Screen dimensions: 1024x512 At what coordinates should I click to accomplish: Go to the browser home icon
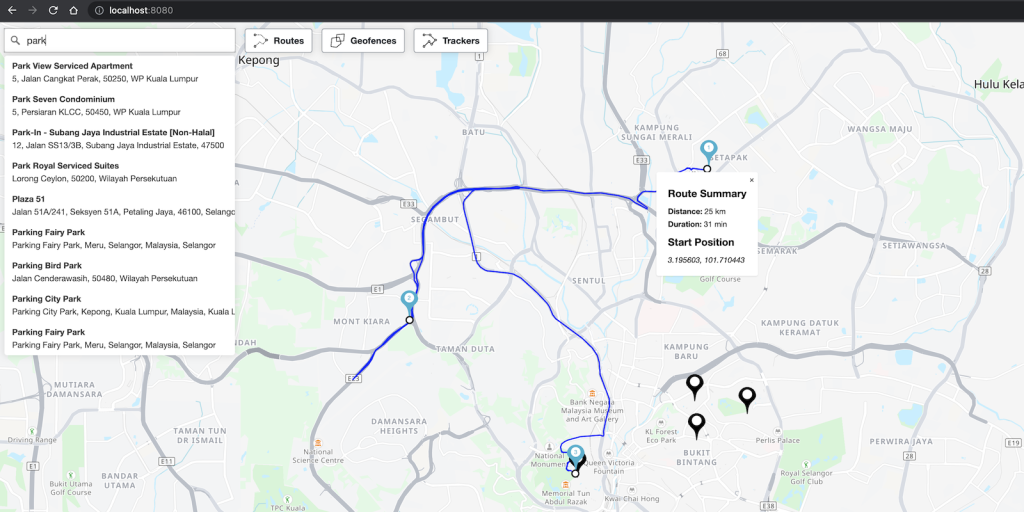(x=74, y=10)
